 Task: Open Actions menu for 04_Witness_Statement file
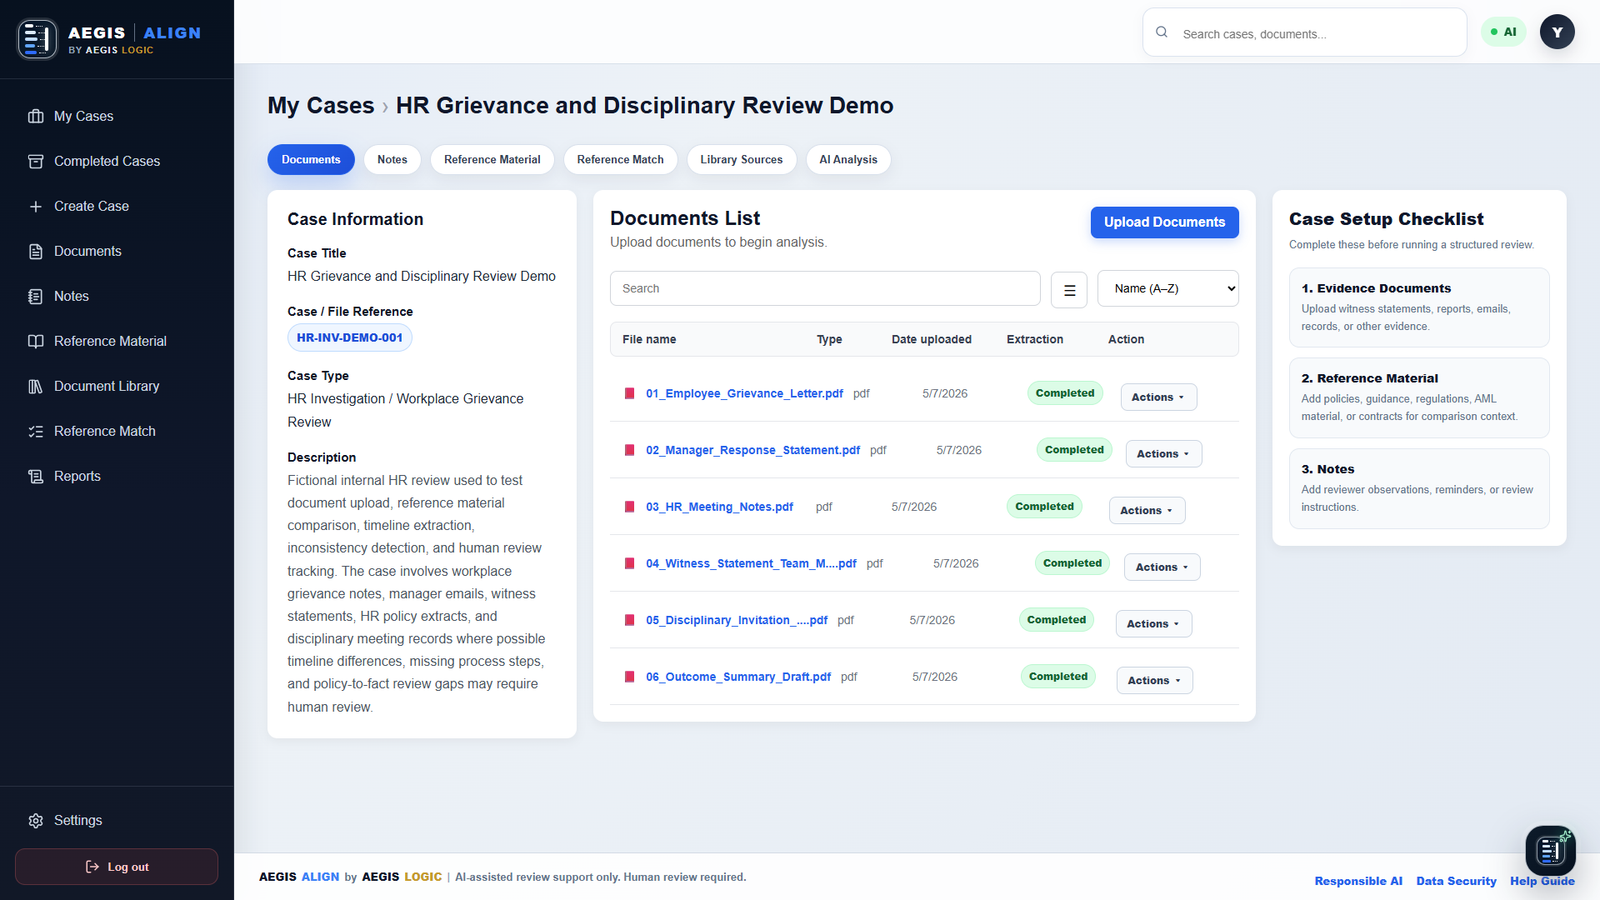point(1162,567)
